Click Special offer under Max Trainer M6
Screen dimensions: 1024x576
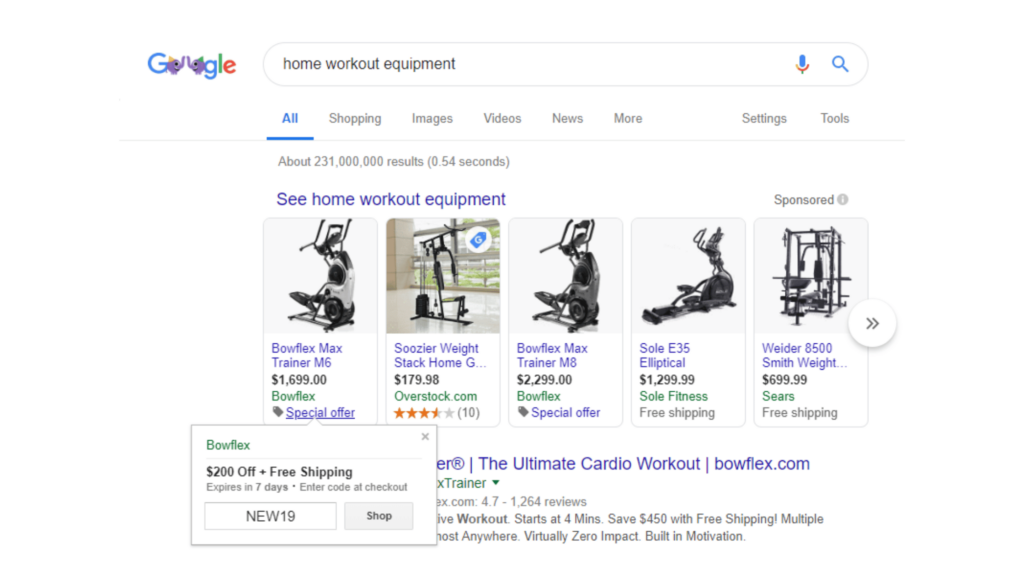pyautogui.click(x=320, y=413)
